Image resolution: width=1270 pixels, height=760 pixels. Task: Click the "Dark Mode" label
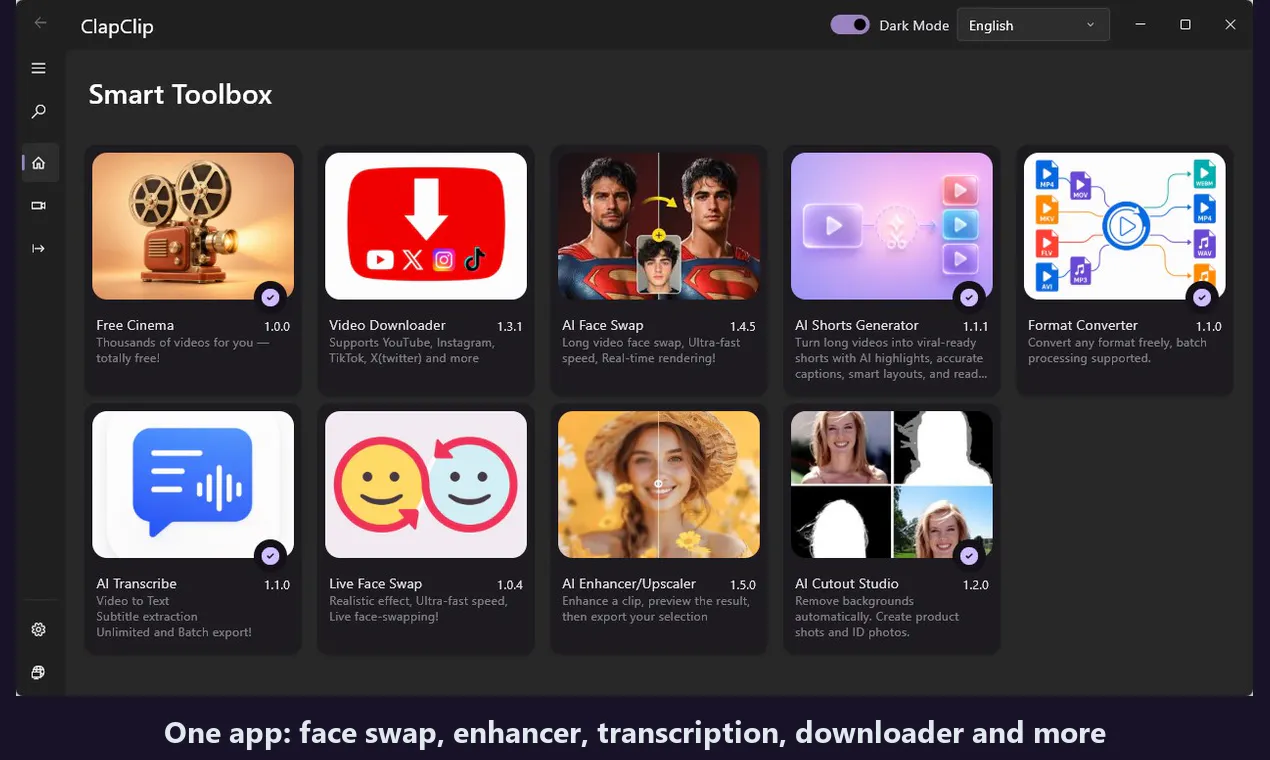[x=914, y=26]
